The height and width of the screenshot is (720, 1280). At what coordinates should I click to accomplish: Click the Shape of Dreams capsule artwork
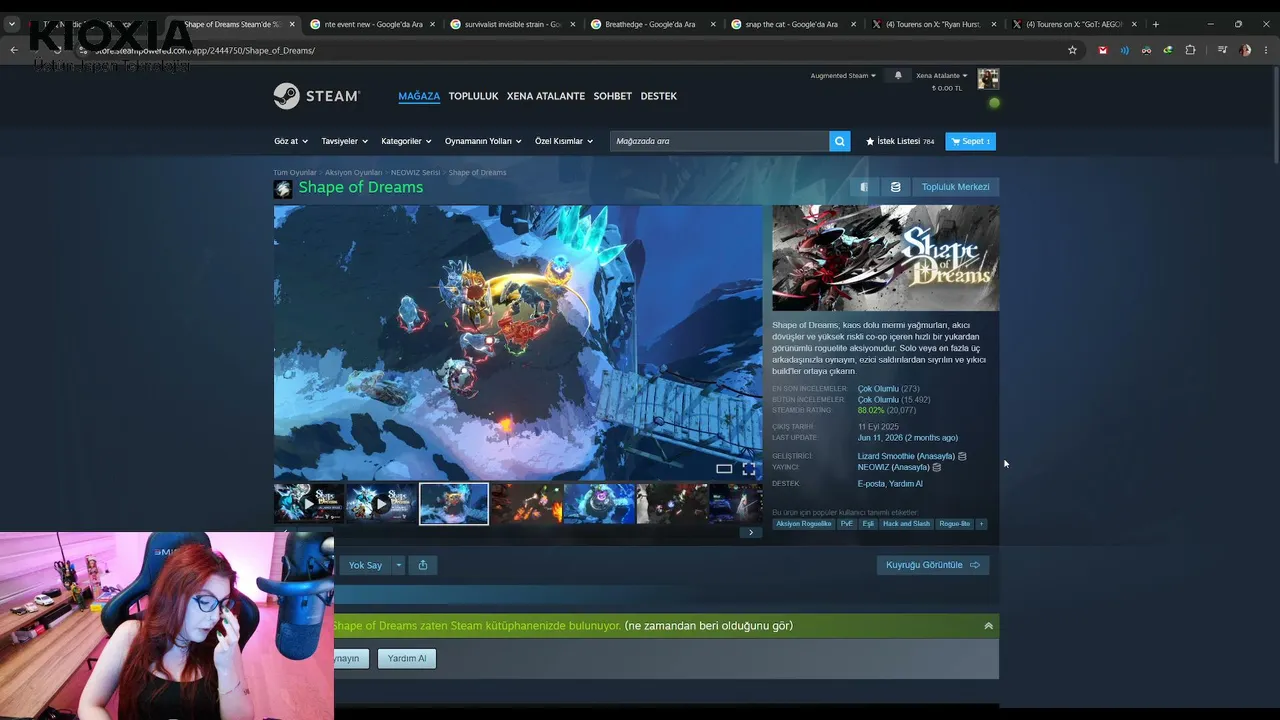click(x=885, y=258)
